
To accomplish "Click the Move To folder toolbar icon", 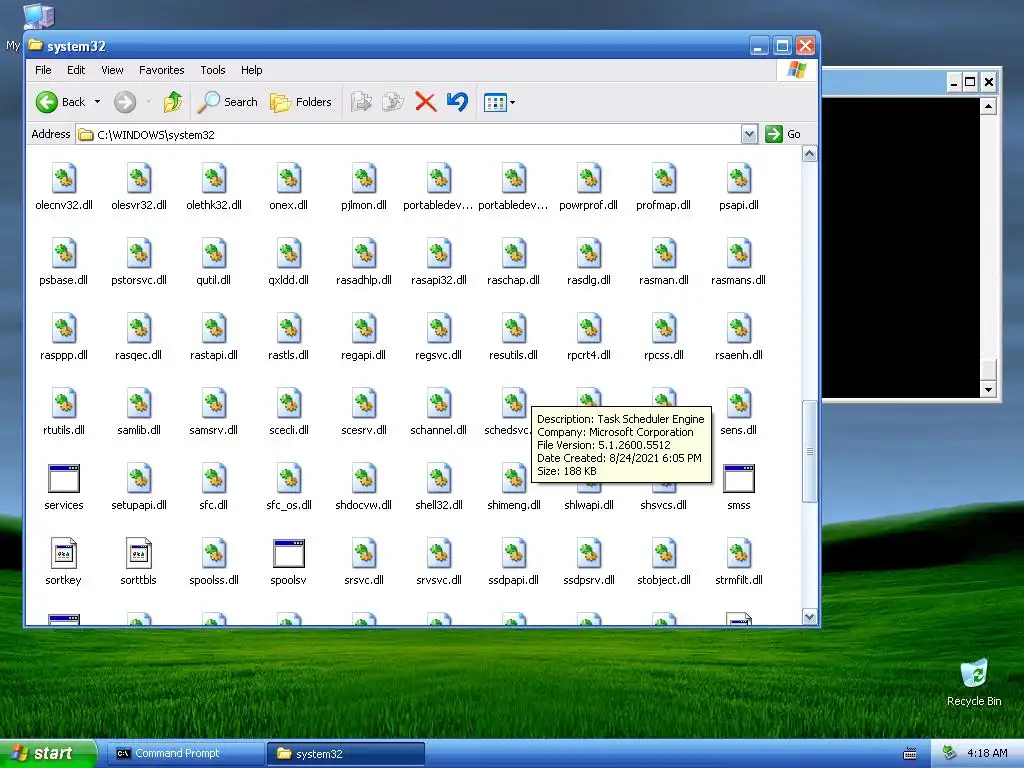I will click(x=361, y=102).
